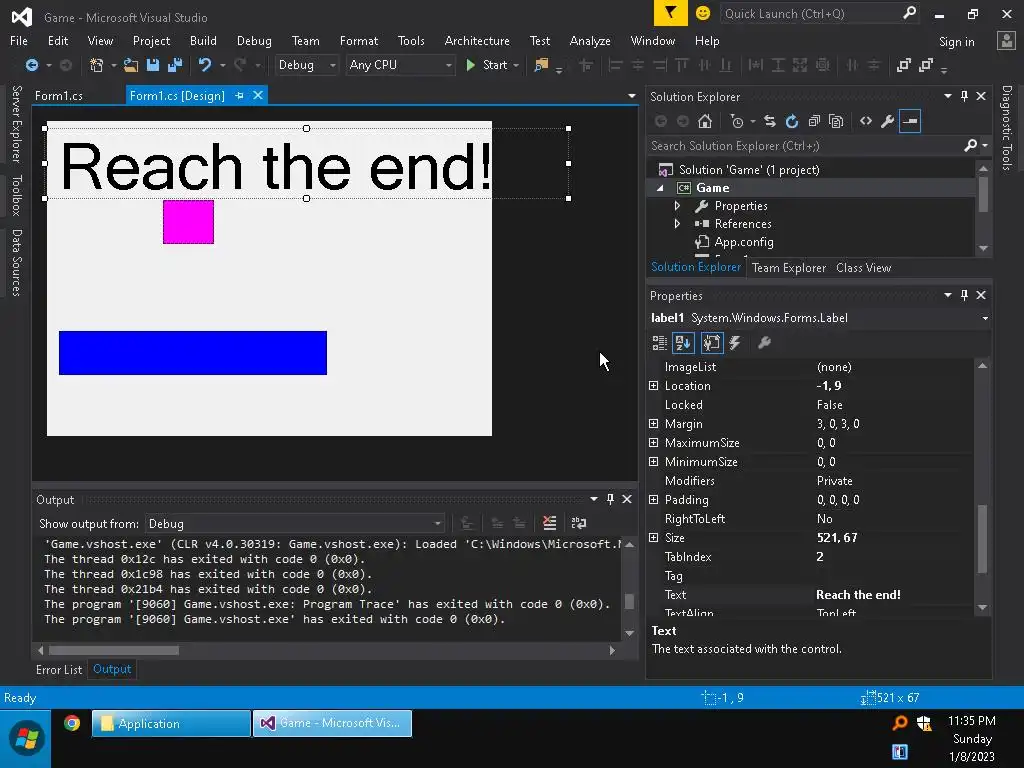Switch to the Team Explorer tab

pos(789,268)
